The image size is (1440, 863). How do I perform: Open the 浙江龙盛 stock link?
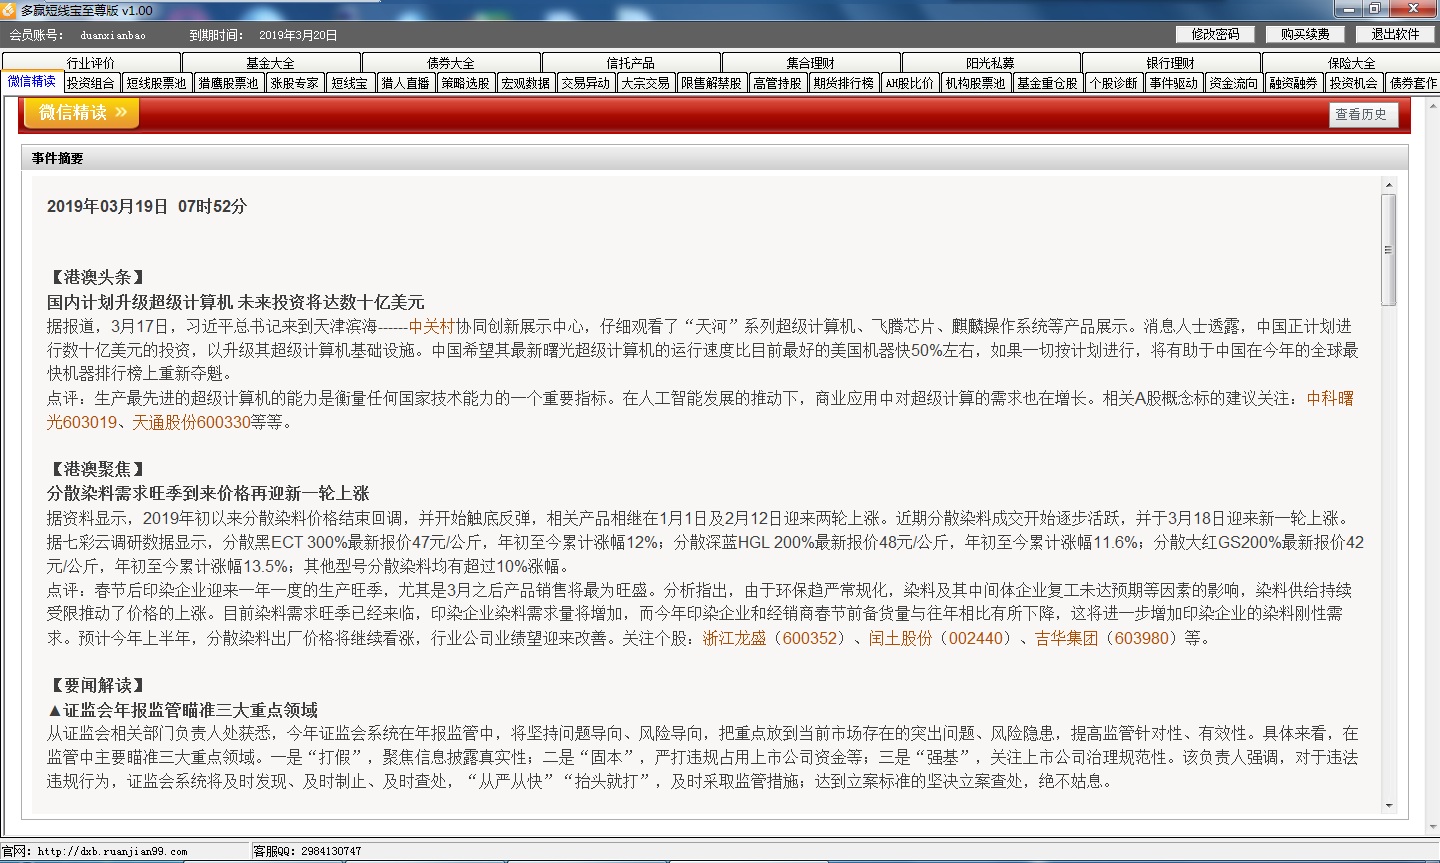pyautogui.click(x=735, y=638)
